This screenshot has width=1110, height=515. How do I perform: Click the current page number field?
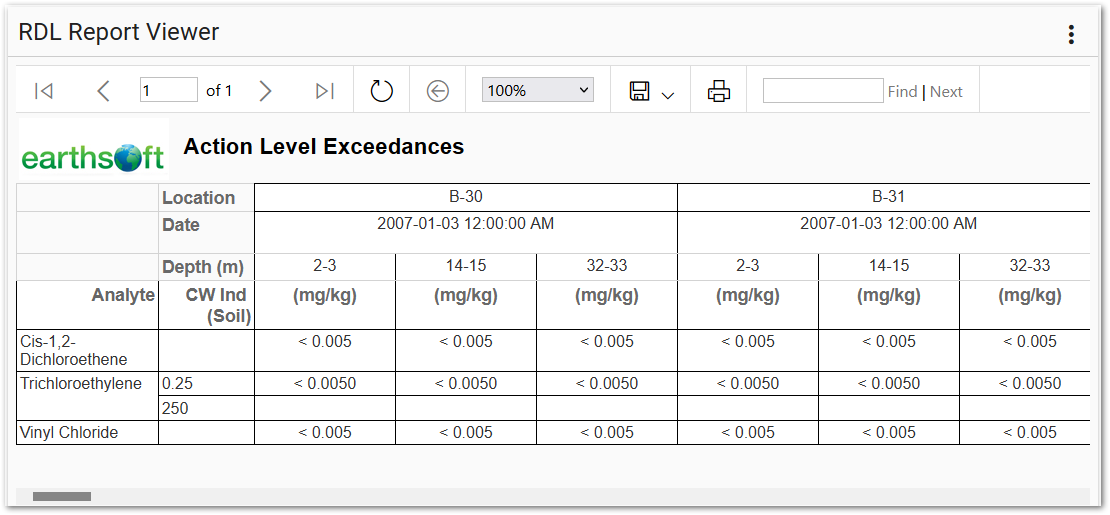pyautogui.click(x=169, y=90)
